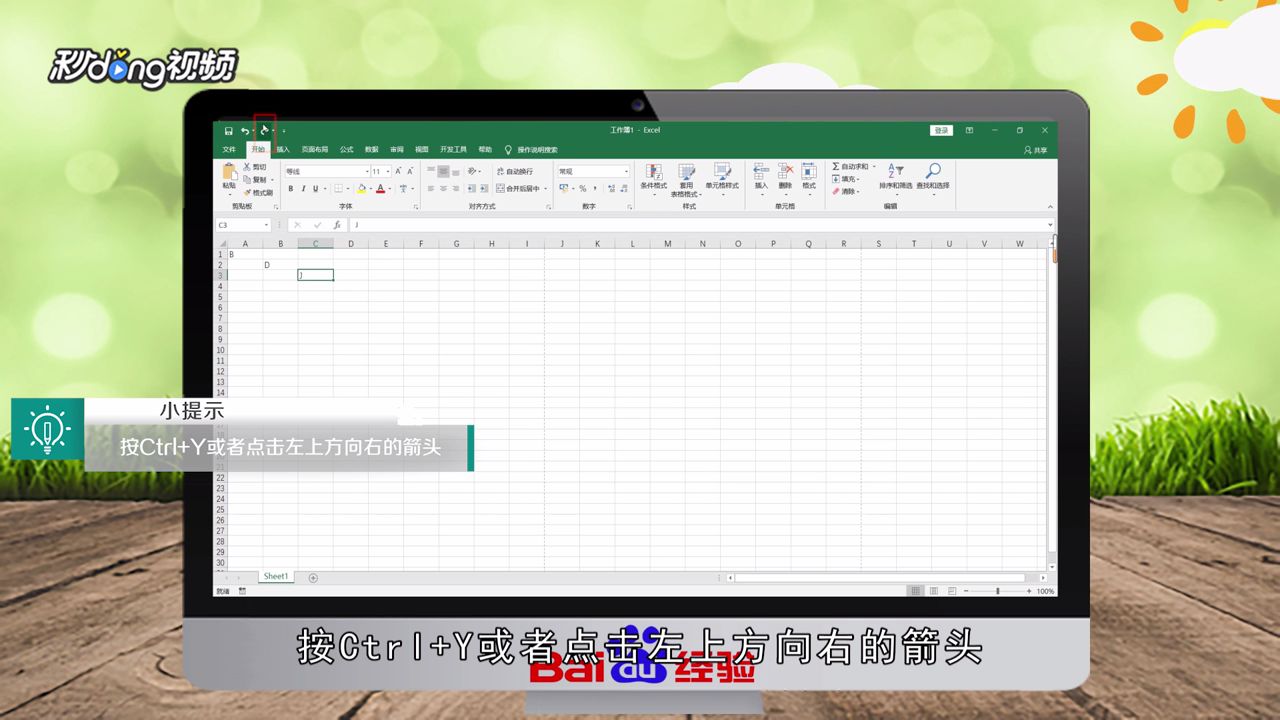This screenshot has width=1280, height=720.
Task: Click the decrease decimal icon
Action: [x=625, y=188]
